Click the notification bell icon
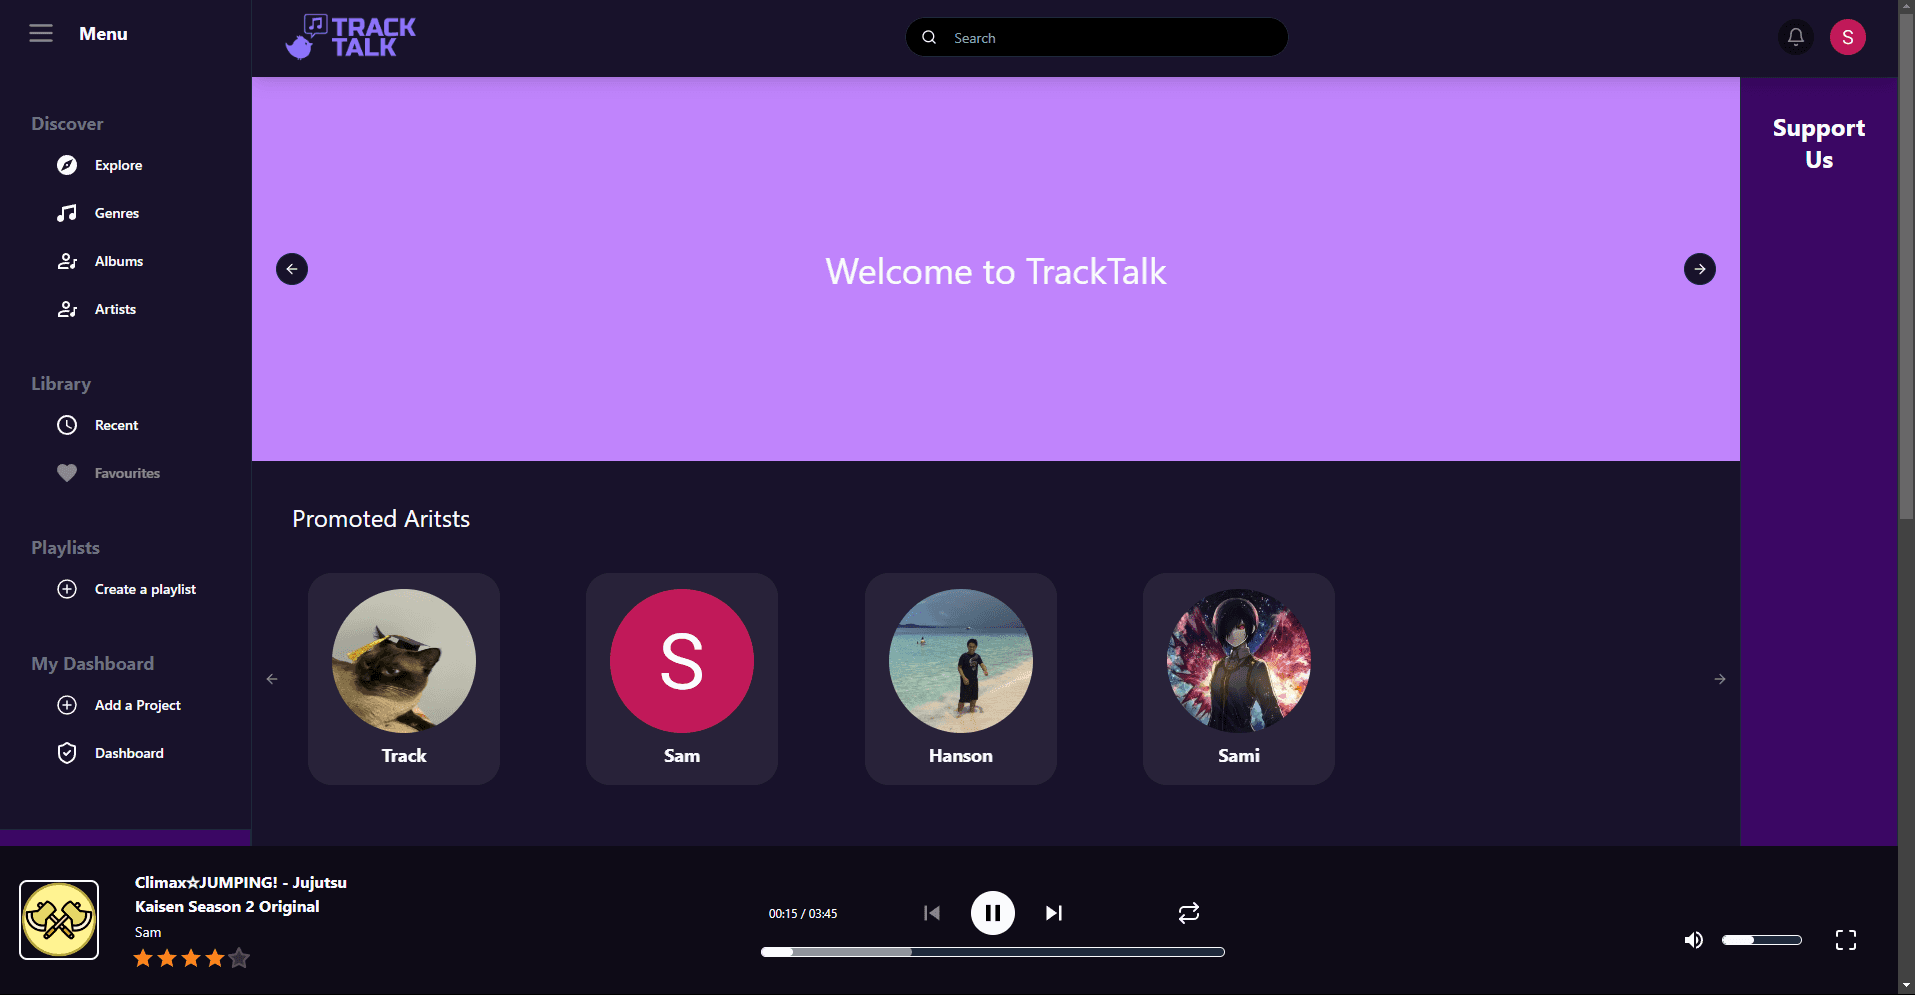1915x995 pixels. [x=1795, y=37]
